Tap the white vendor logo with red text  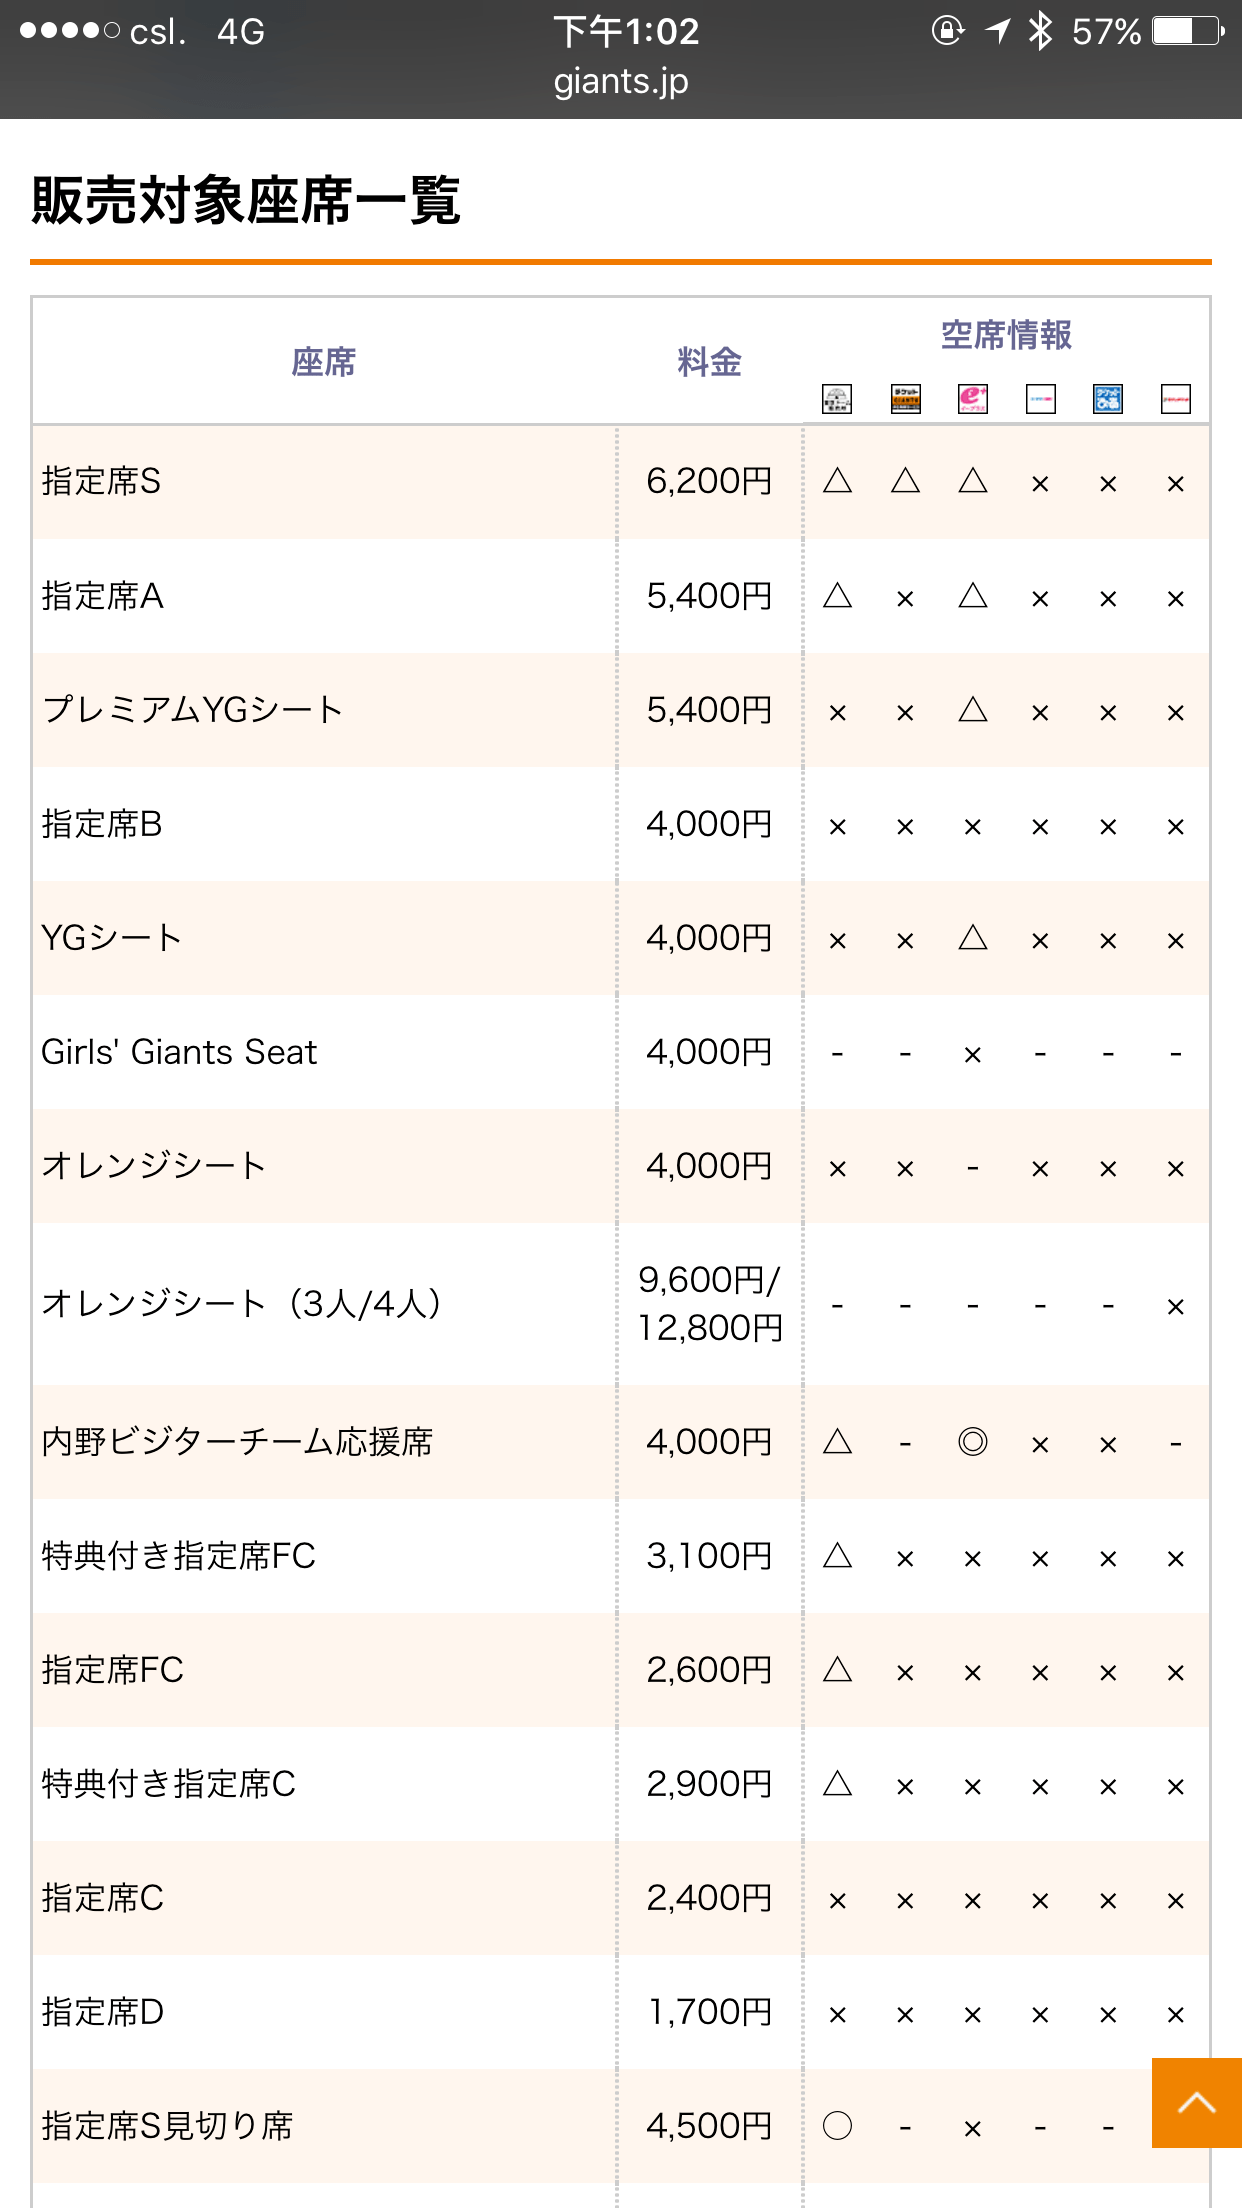pos(1176,399)
